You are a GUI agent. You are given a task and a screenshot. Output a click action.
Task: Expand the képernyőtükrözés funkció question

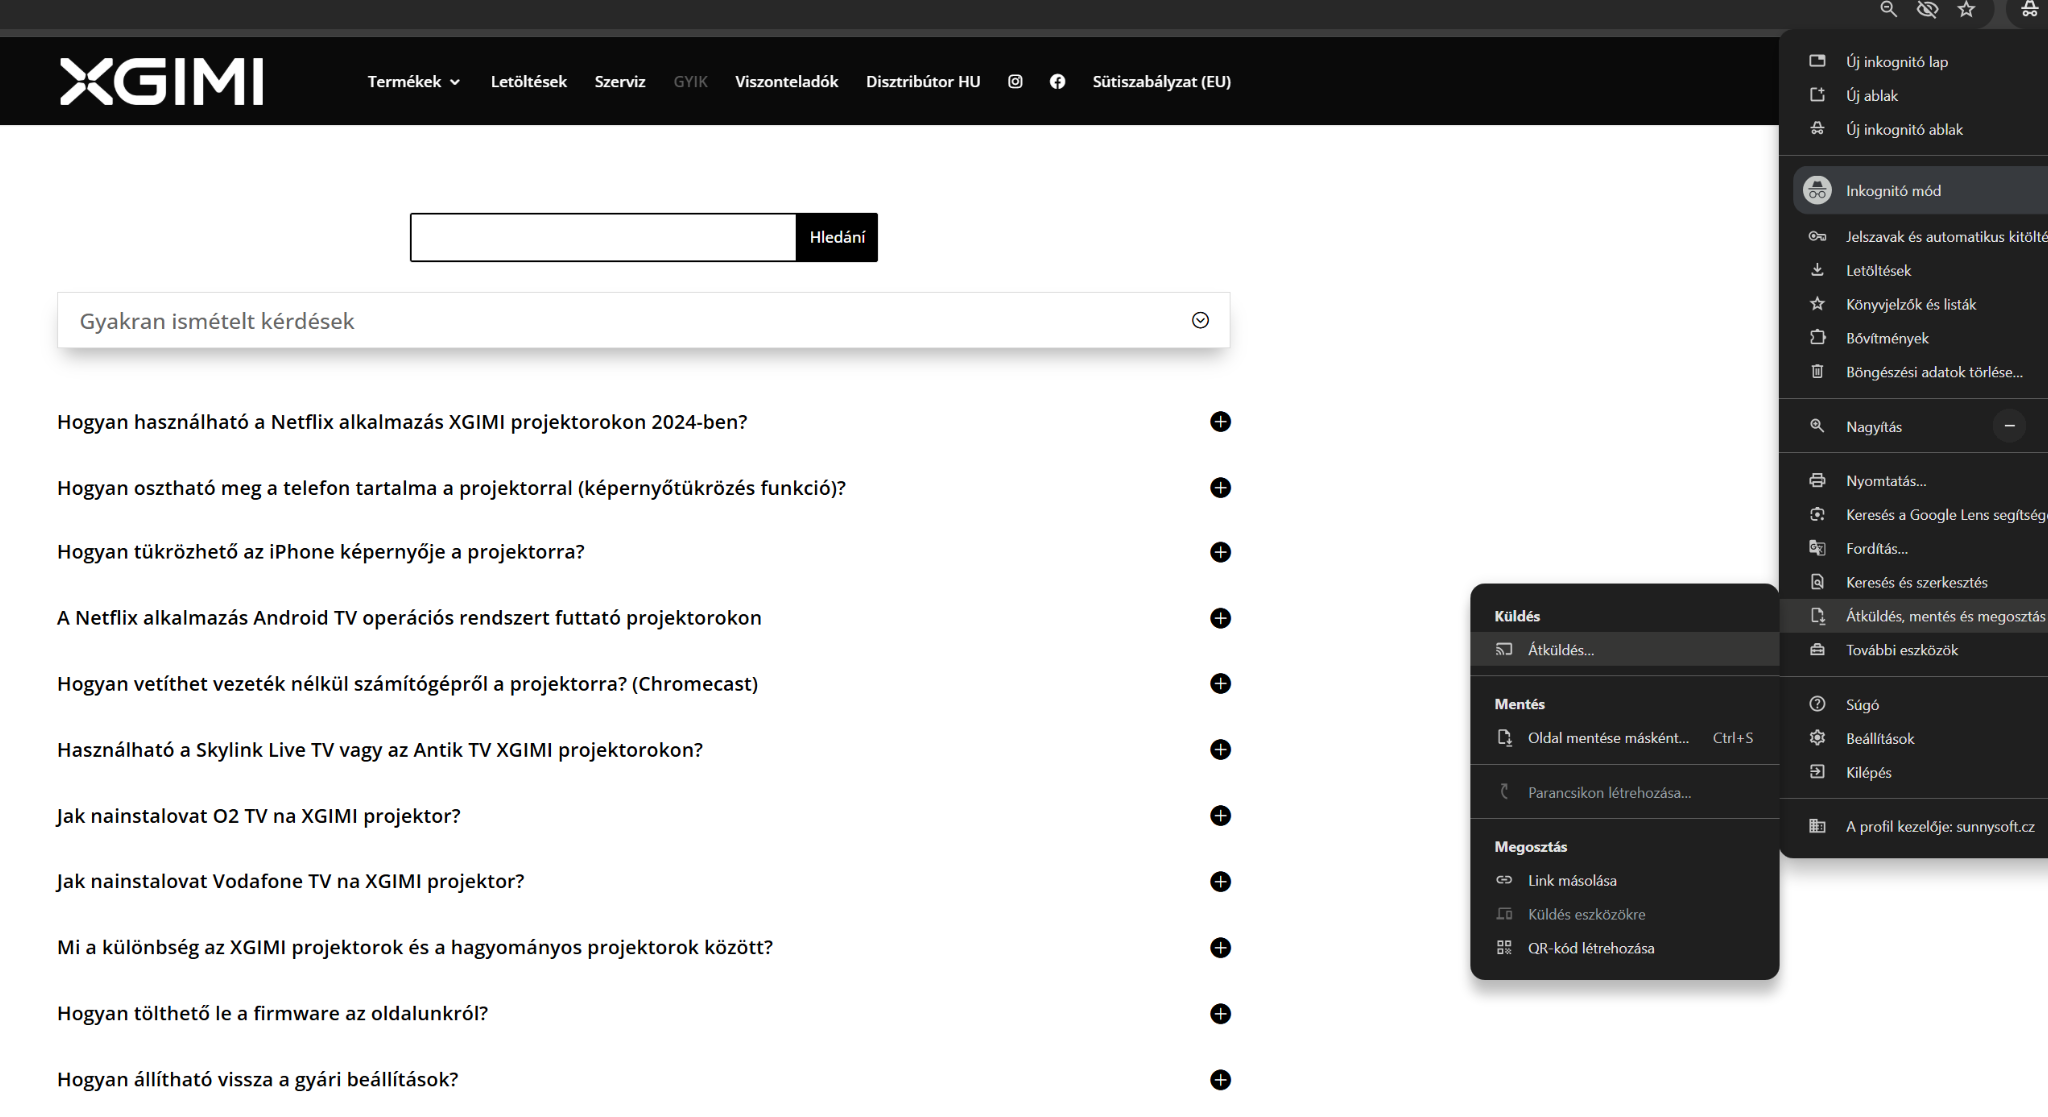click(x=1220, y=488)
